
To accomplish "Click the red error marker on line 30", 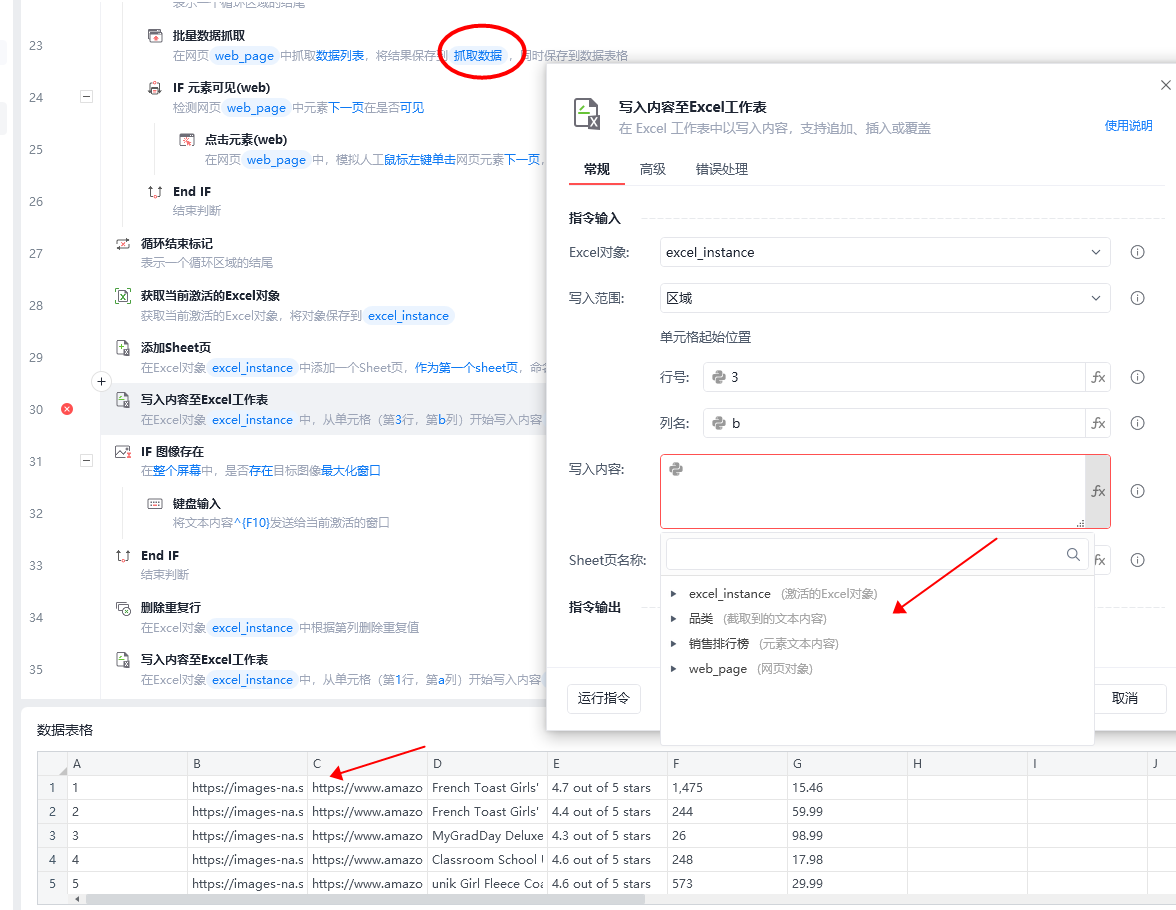I will pos(68,409).
